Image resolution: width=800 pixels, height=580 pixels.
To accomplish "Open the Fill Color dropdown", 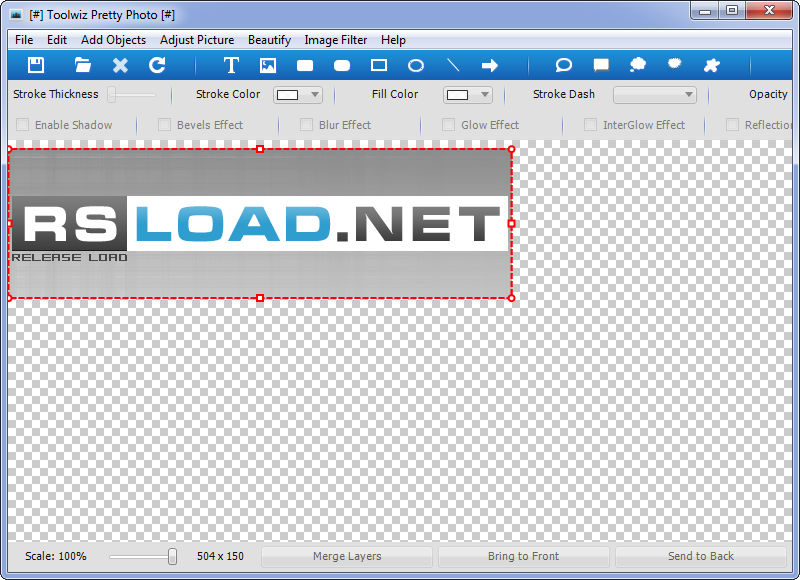I will pos(468,95).
